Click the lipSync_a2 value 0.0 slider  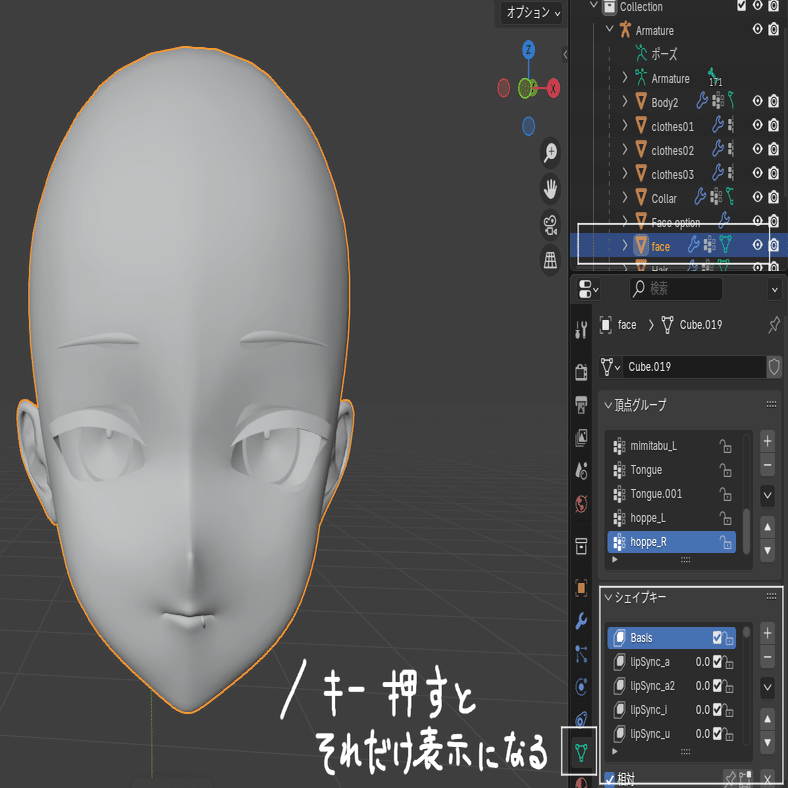702,685
